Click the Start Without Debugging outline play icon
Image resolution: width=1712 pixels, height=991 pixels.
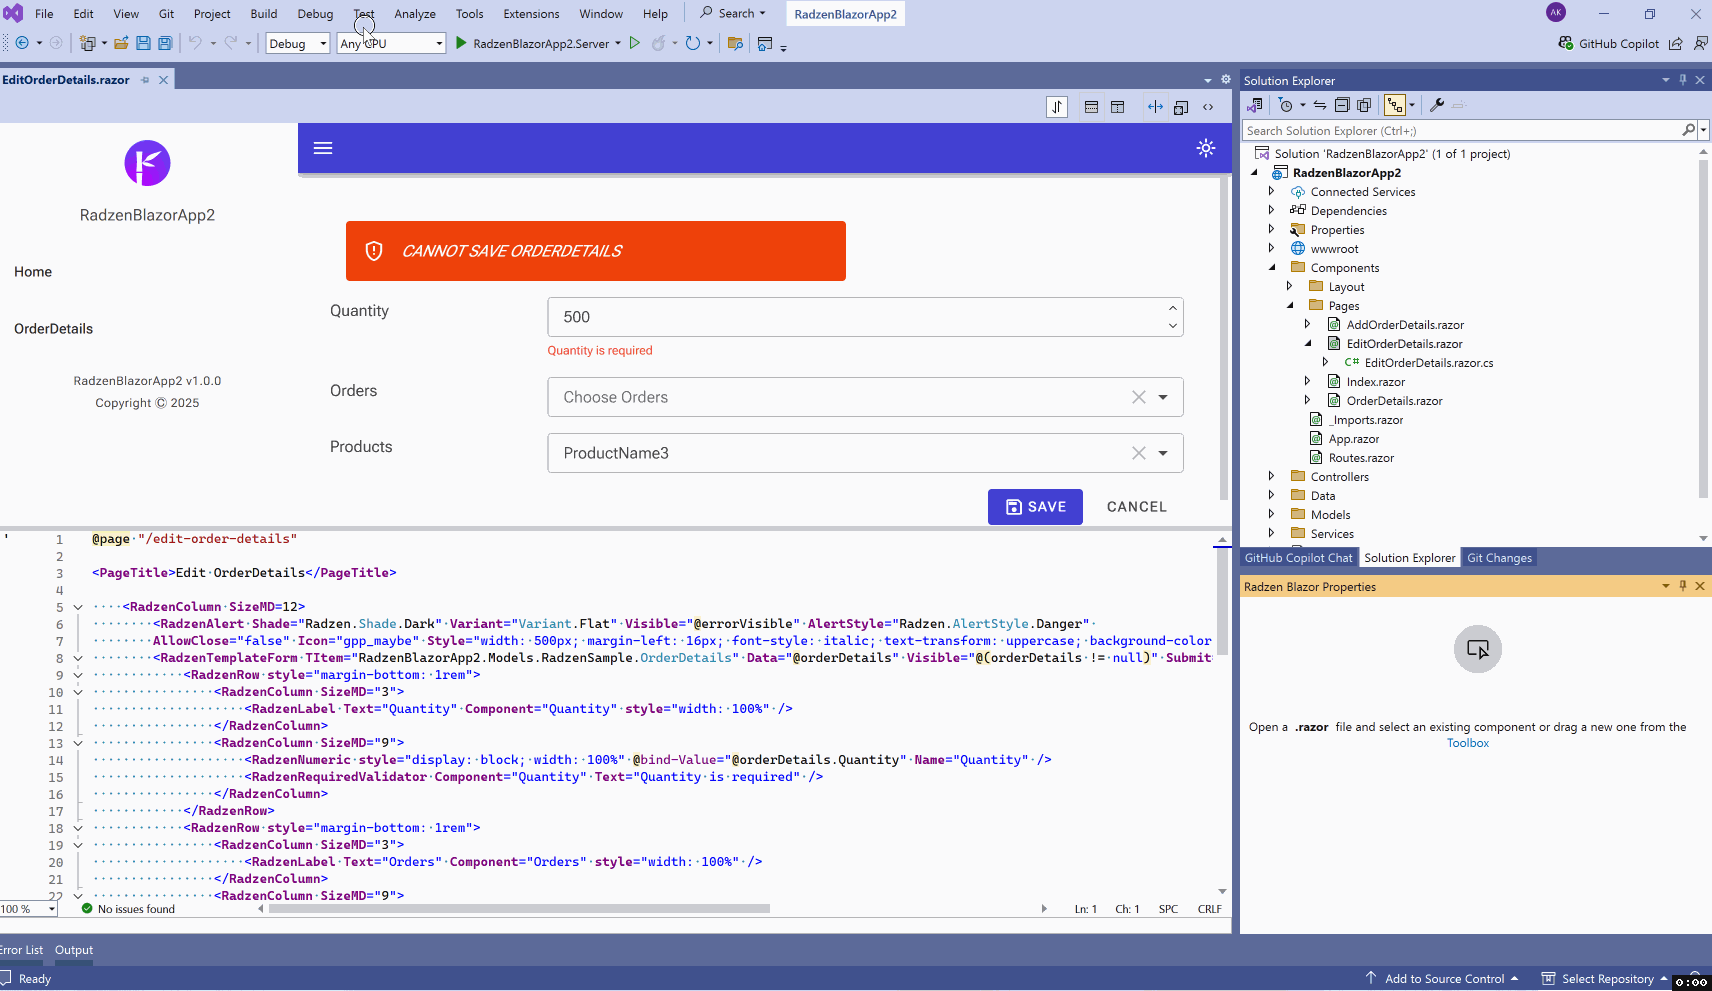634,43
